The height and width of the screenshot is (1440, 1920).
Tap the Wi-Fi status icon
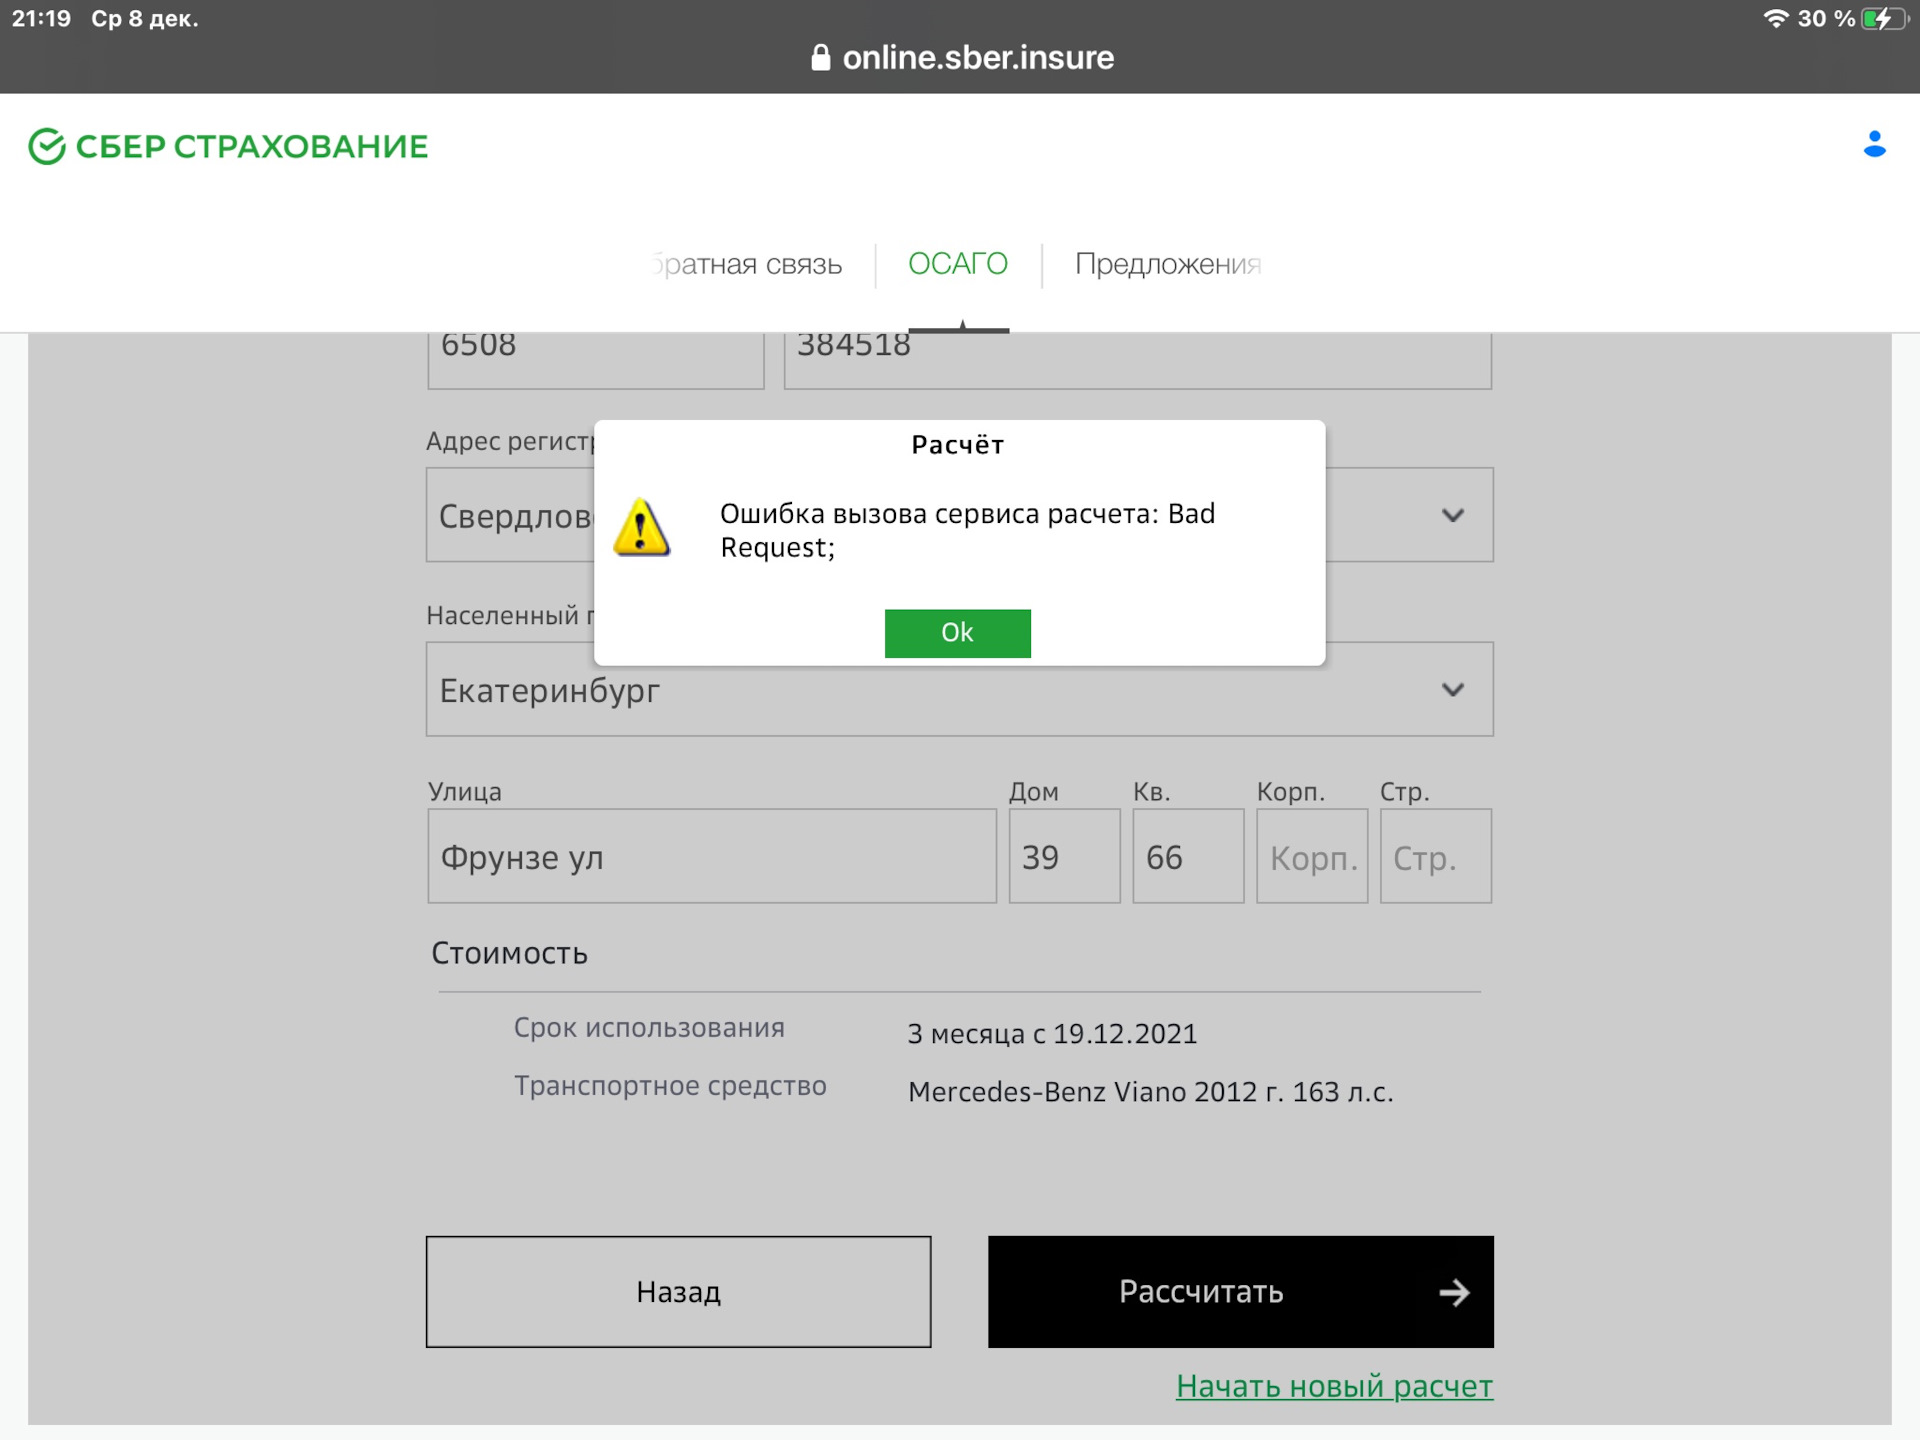[1775, 18]
